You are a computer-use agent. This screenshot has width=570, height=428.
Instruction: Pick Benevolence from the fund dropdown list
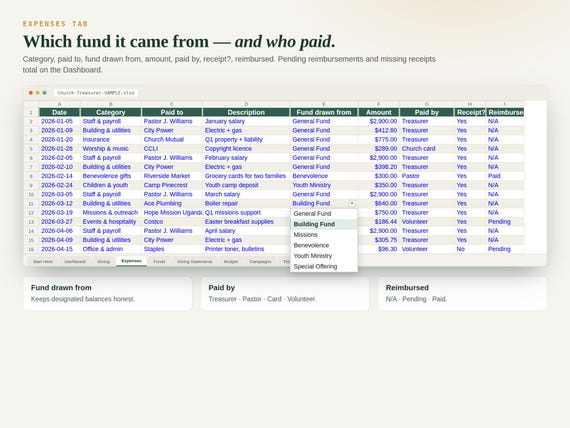324,245
